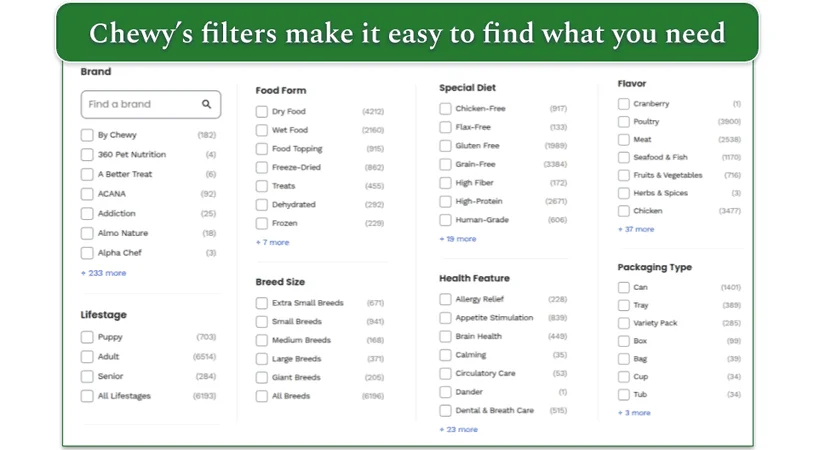Image resolution: width=814 pixels, height=450 pixels.
Task: Select the A Better Treat brand checkbox
Action: coord(87,174)
